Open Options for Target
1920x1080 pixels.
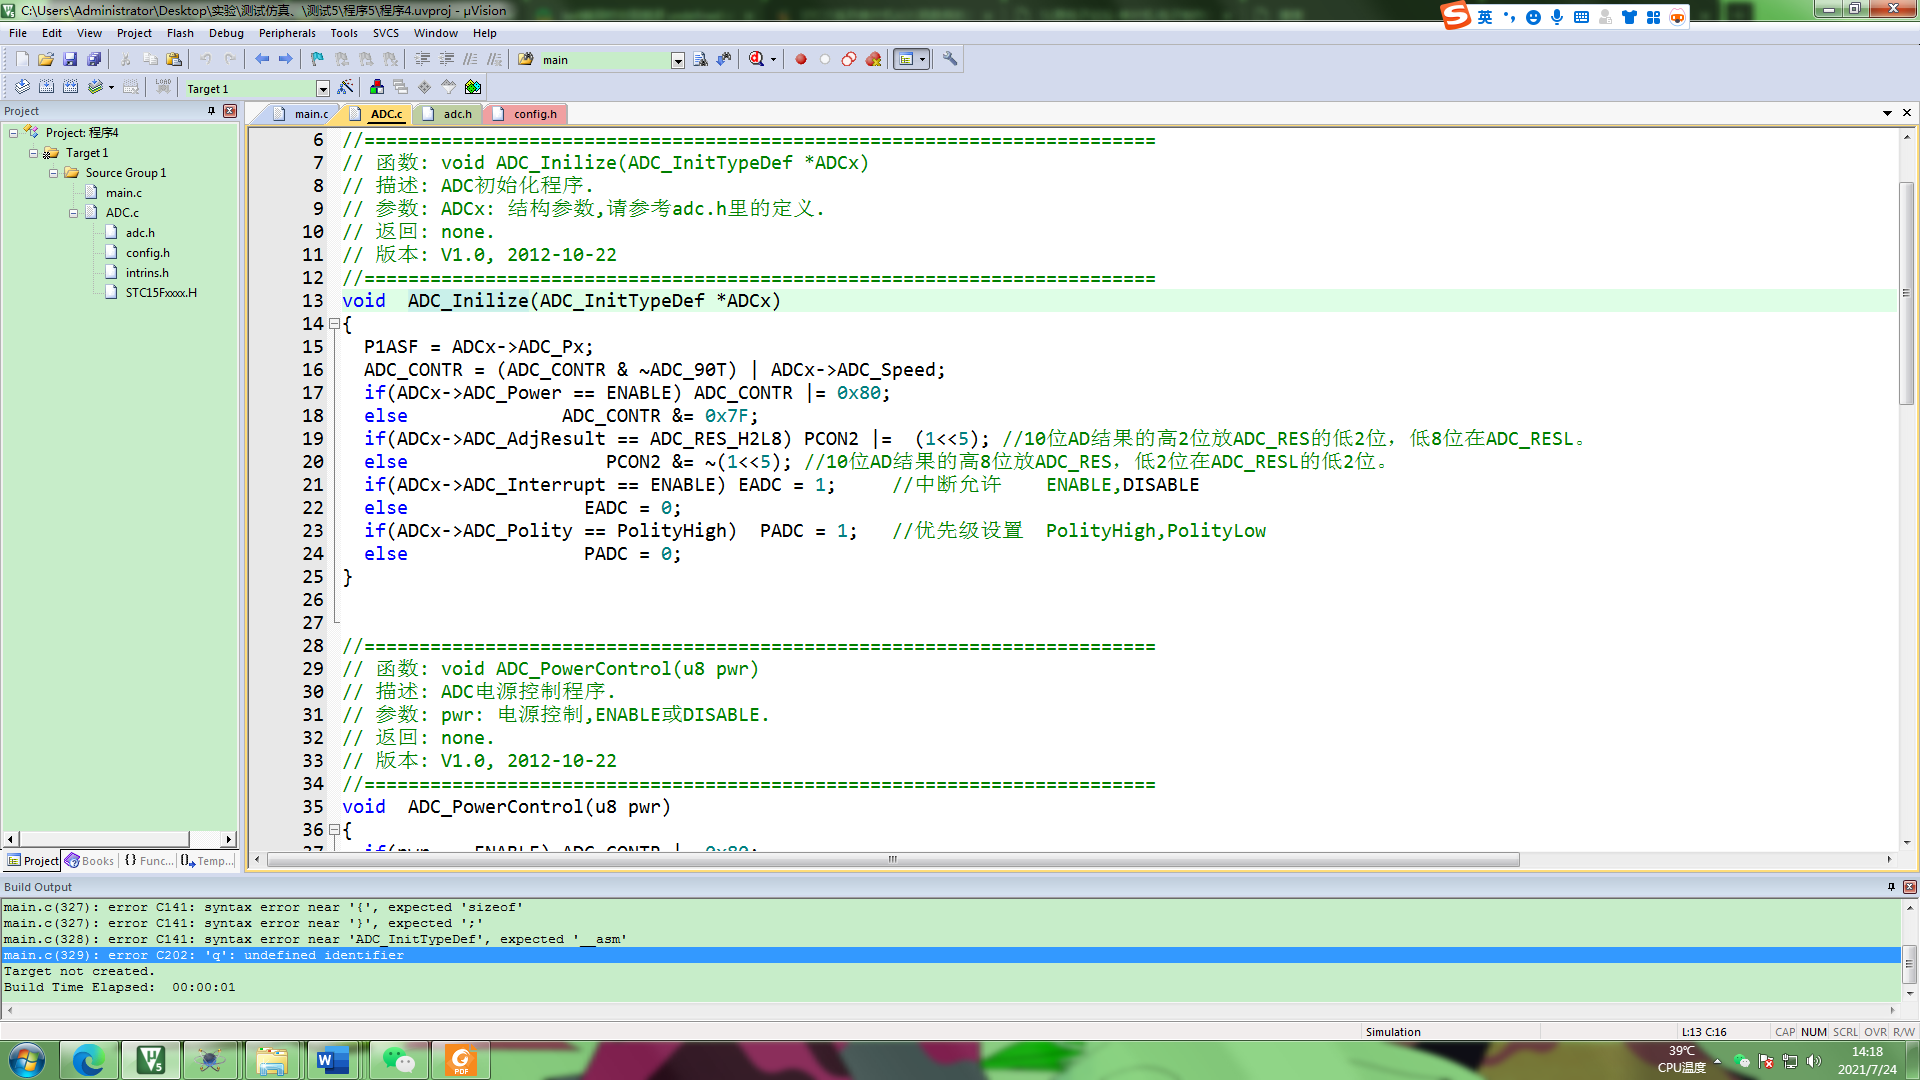[x=346, y=88]
